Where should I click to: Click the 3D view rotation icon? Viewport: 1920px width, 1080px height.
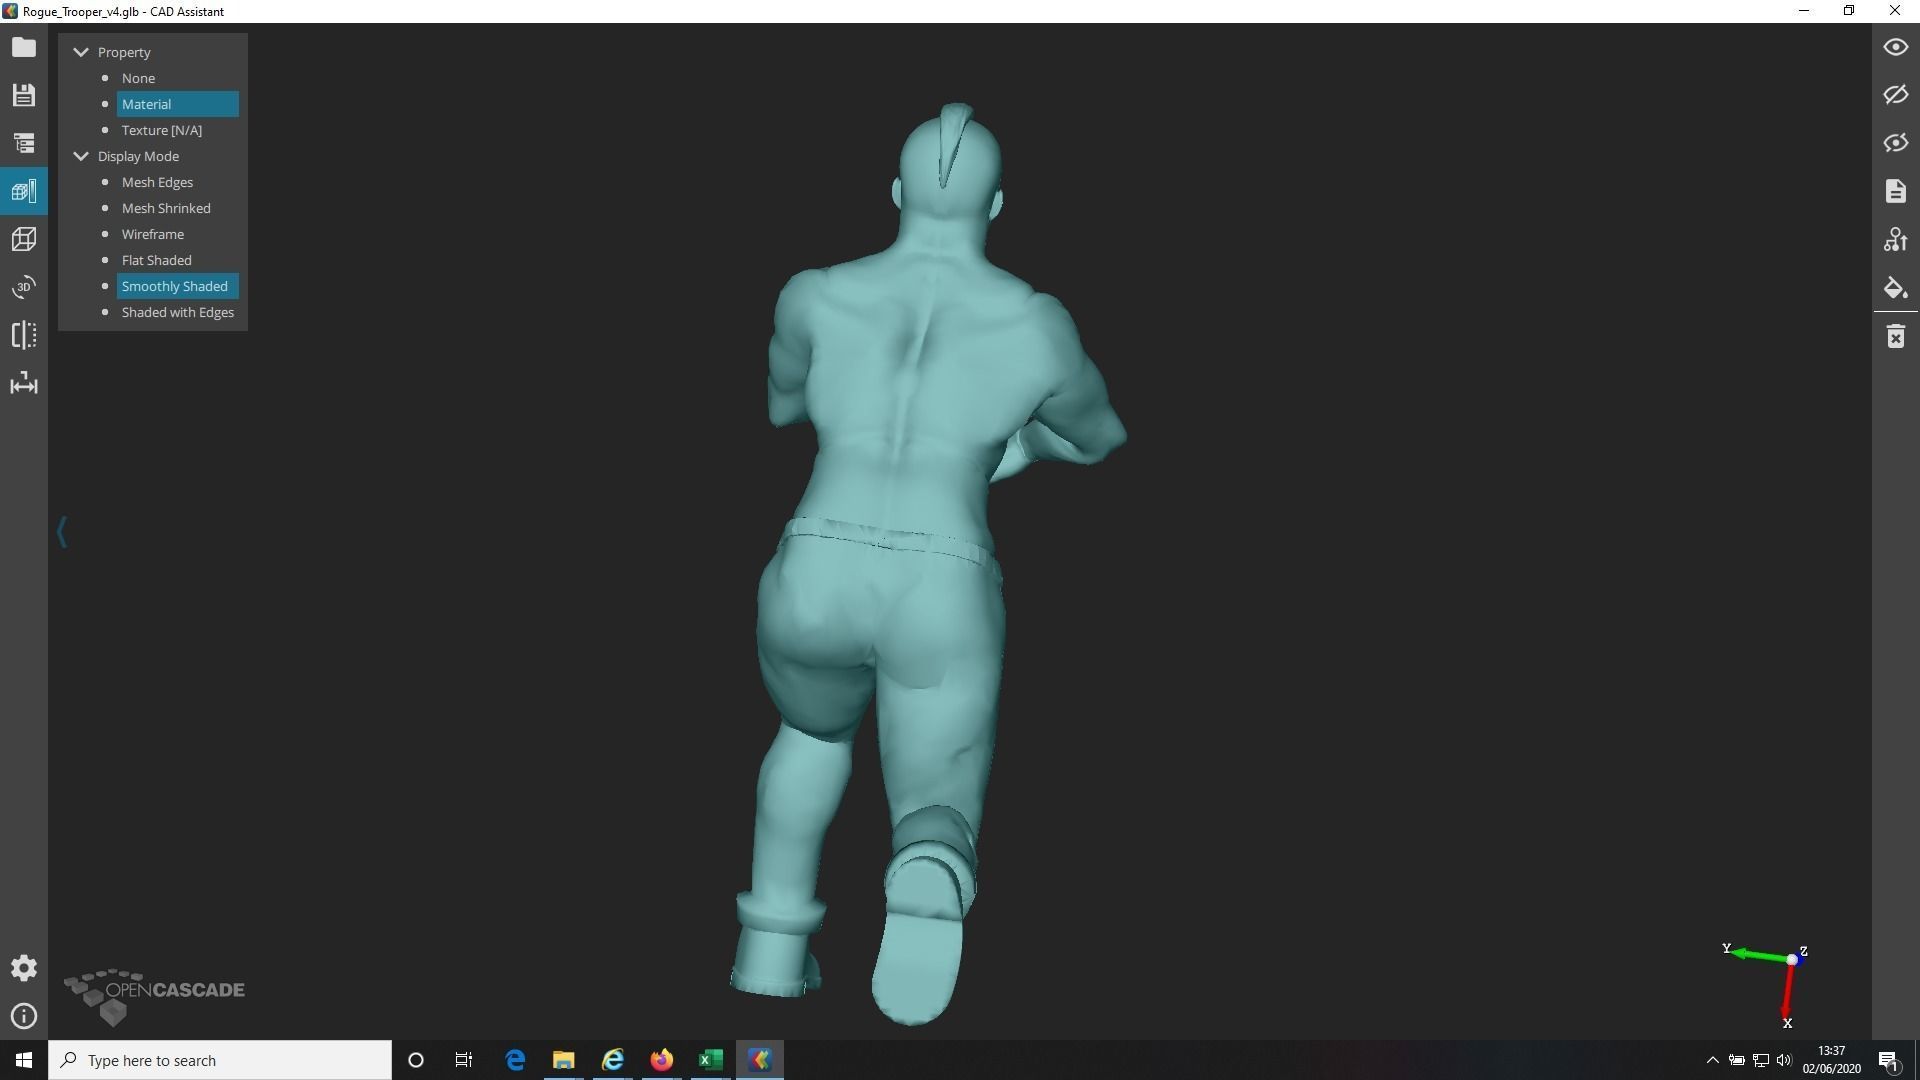tap(24, 287)
